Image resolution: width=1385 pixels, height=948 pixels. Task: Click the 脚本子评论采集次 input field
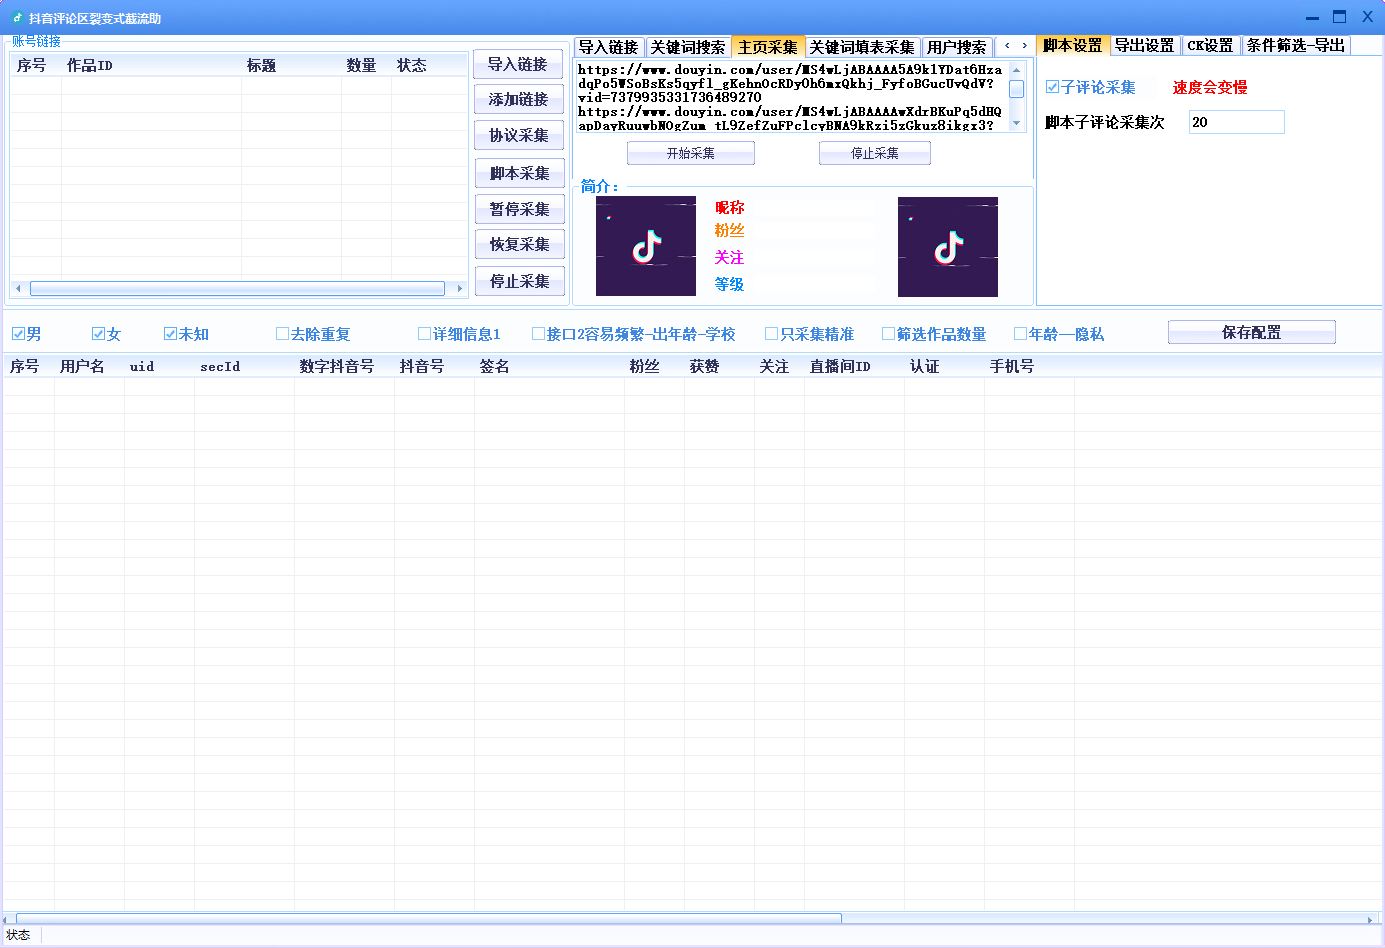tap(1236, 122)
